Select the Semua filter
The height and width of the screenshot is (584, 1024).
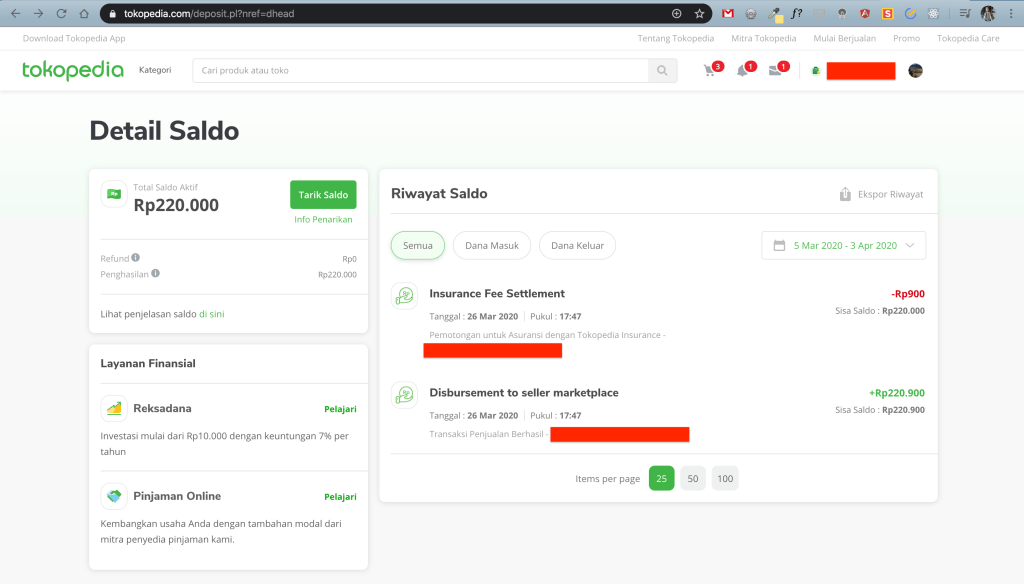418,245
